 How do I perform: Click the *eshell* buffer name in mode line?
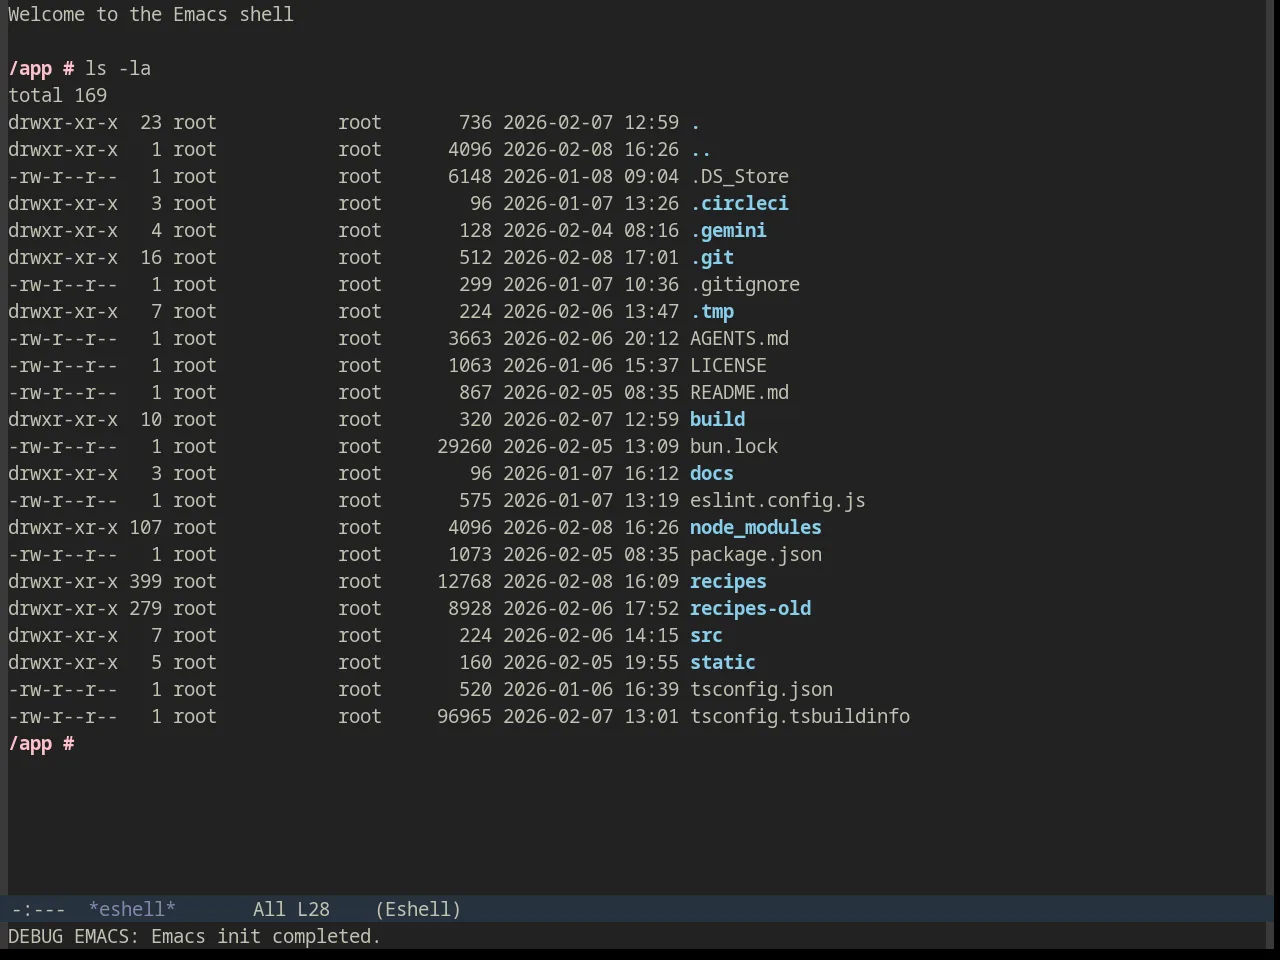click(132, 909)
